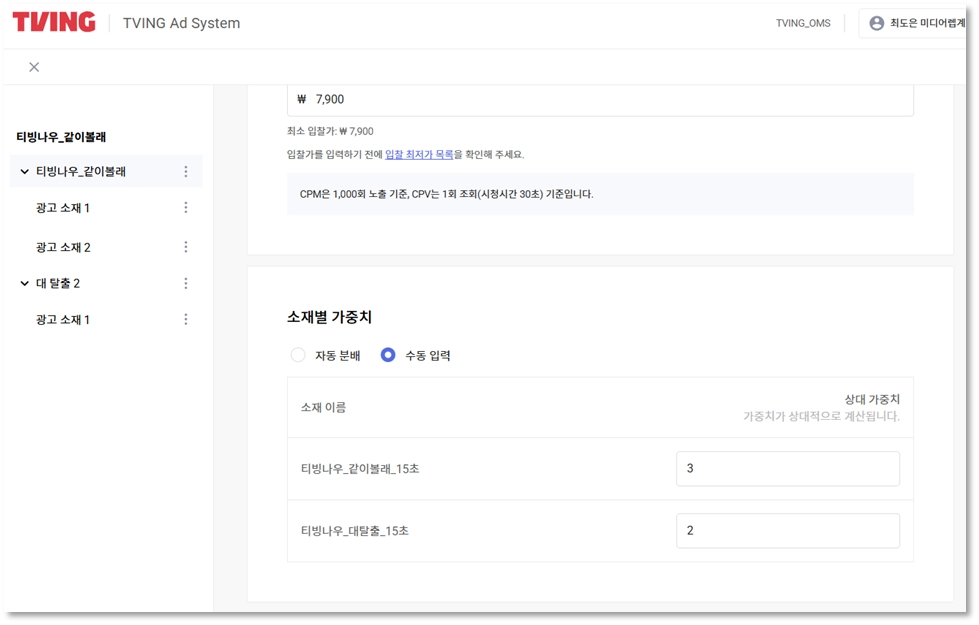This screenshot has height=625, width=979.
Task: Open more options for 티빙나우_같이볼래 group
Action: coord(185,171)
